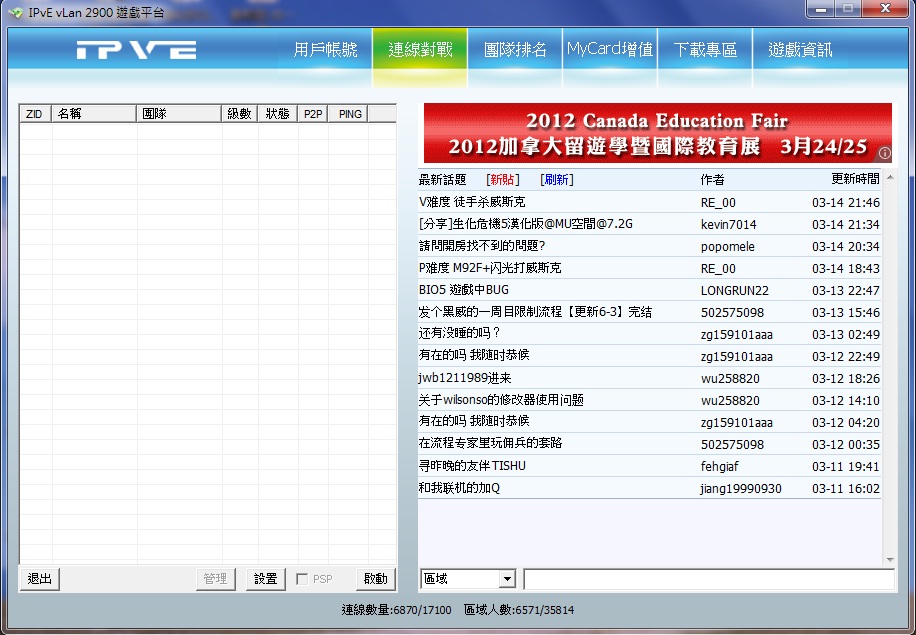Click the 新貼 link
This screenshot has height=635, width=916.
pos(502,180)
